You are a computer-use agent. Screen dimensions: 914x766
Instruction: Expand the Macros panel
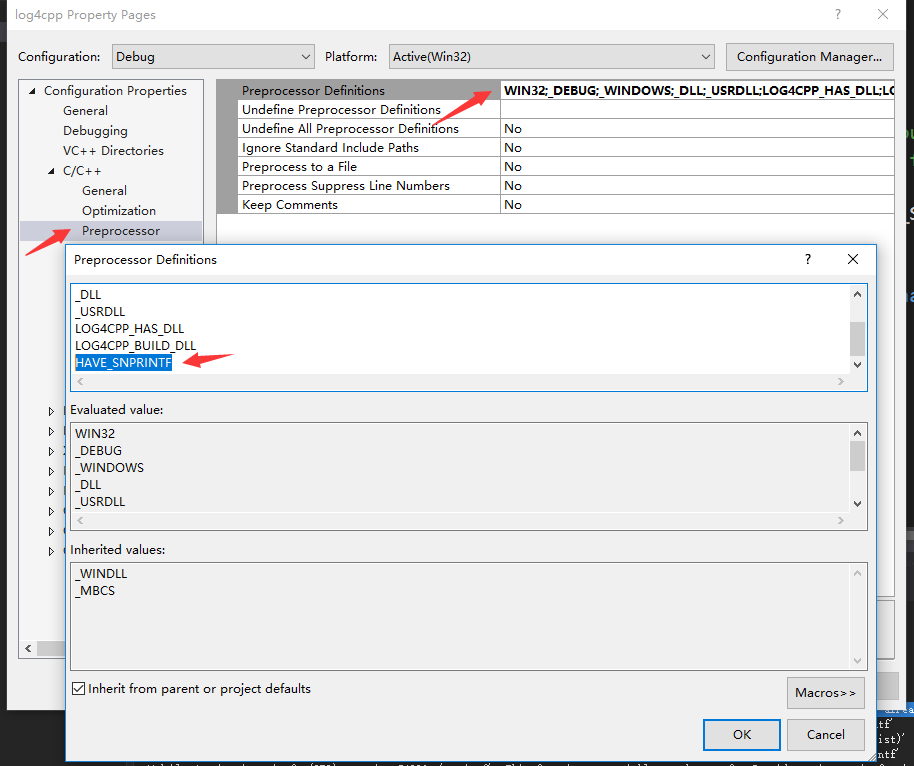[x=825, y=693]
